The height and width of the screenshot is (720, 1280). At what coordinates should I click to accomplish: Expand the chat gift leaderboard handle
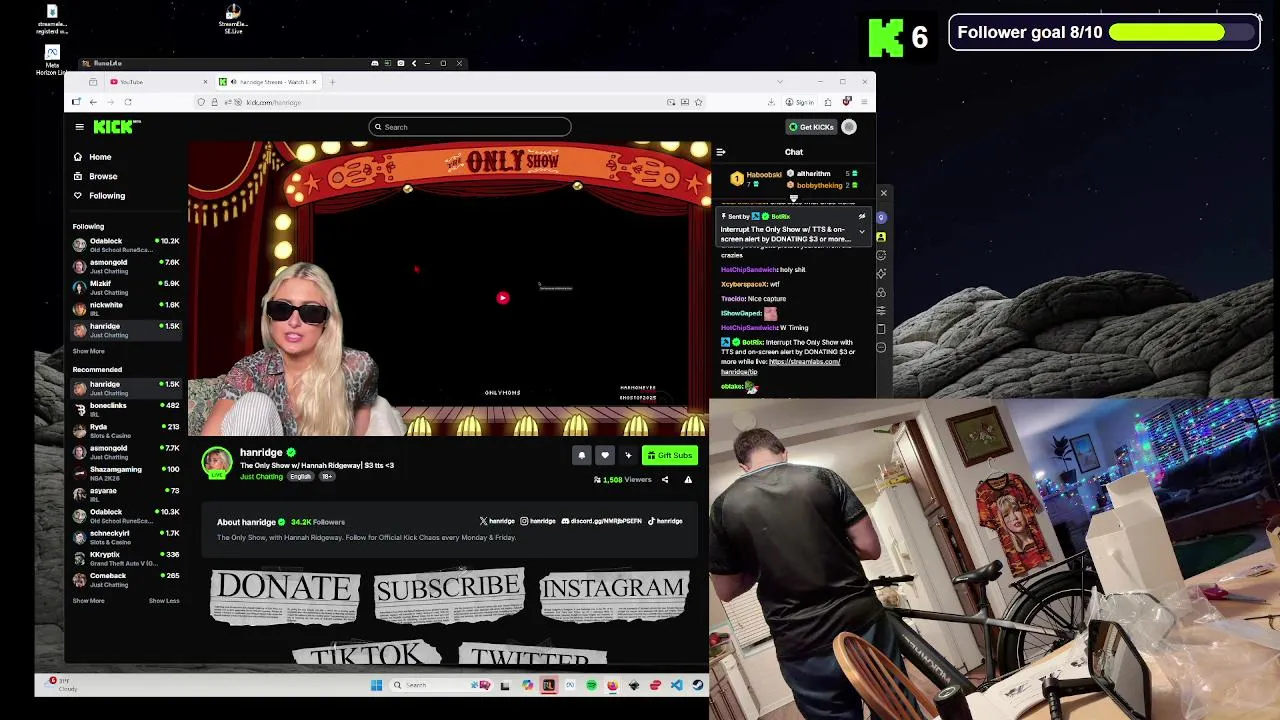pos(794,198)
